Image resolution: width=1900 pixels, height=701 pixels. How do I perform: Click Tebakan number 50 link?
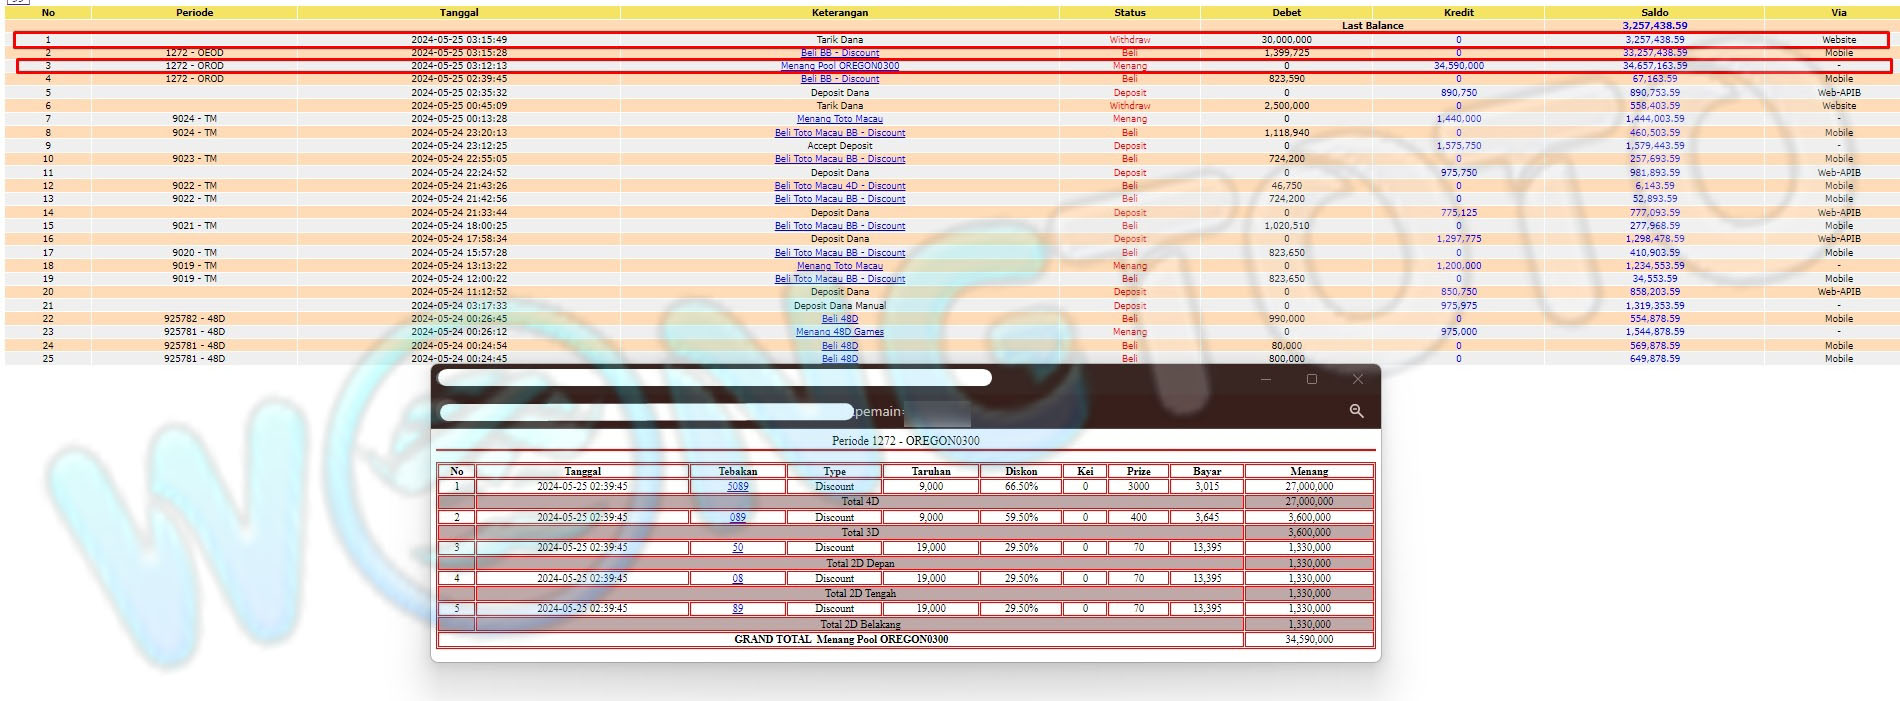pyautogui.click(x=737, y=548)
